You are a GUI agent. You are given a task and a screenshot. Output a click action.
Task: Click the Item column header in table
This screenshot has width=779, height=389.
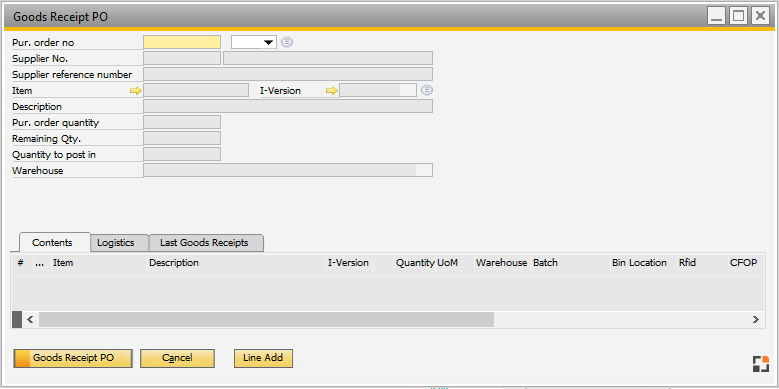pos(99,263)
